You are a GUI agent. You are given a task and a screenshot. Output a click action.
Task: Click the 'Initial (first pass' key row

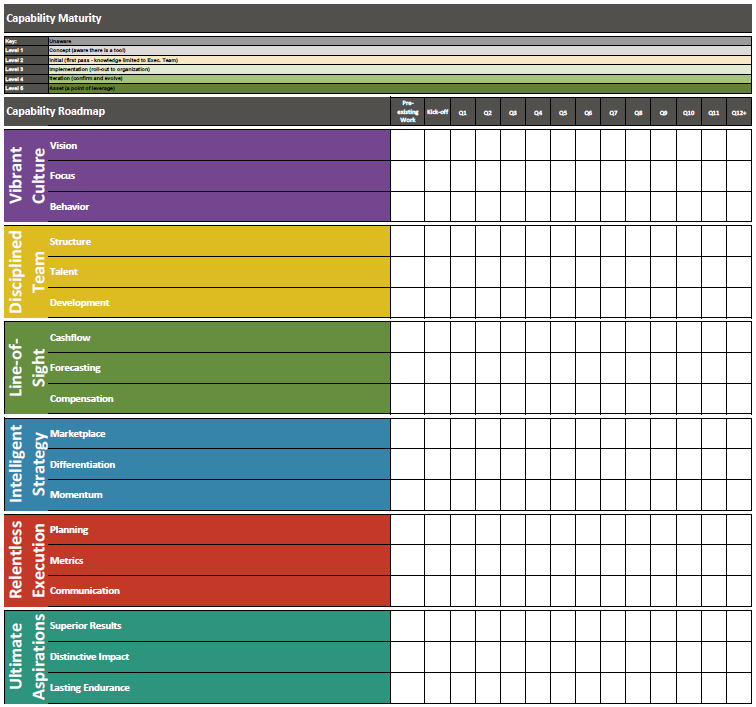[x=400, y=60]
